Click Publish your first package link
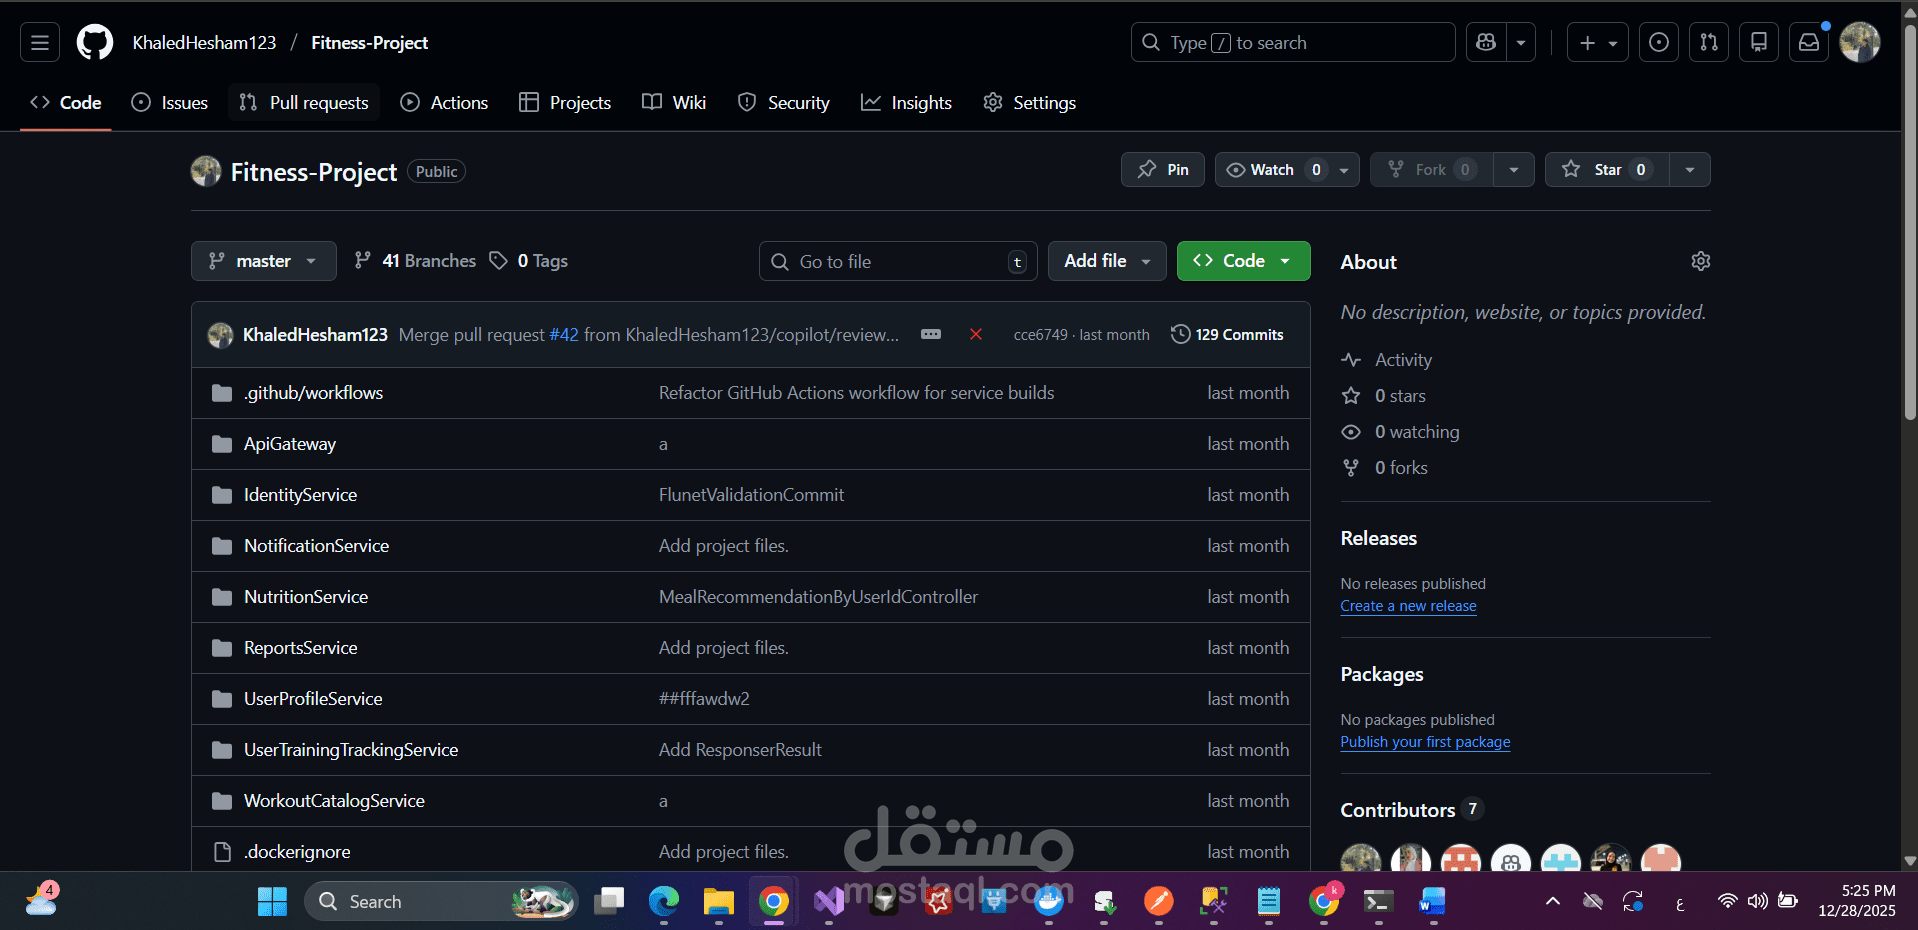This screenshot has height=930, width=1918. [1425, 742]
